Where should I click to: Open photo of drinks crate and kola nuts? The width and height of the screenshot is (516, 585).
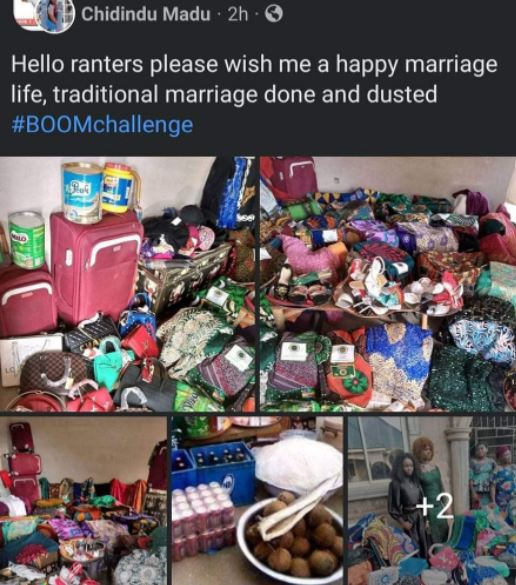click(257, 501)
